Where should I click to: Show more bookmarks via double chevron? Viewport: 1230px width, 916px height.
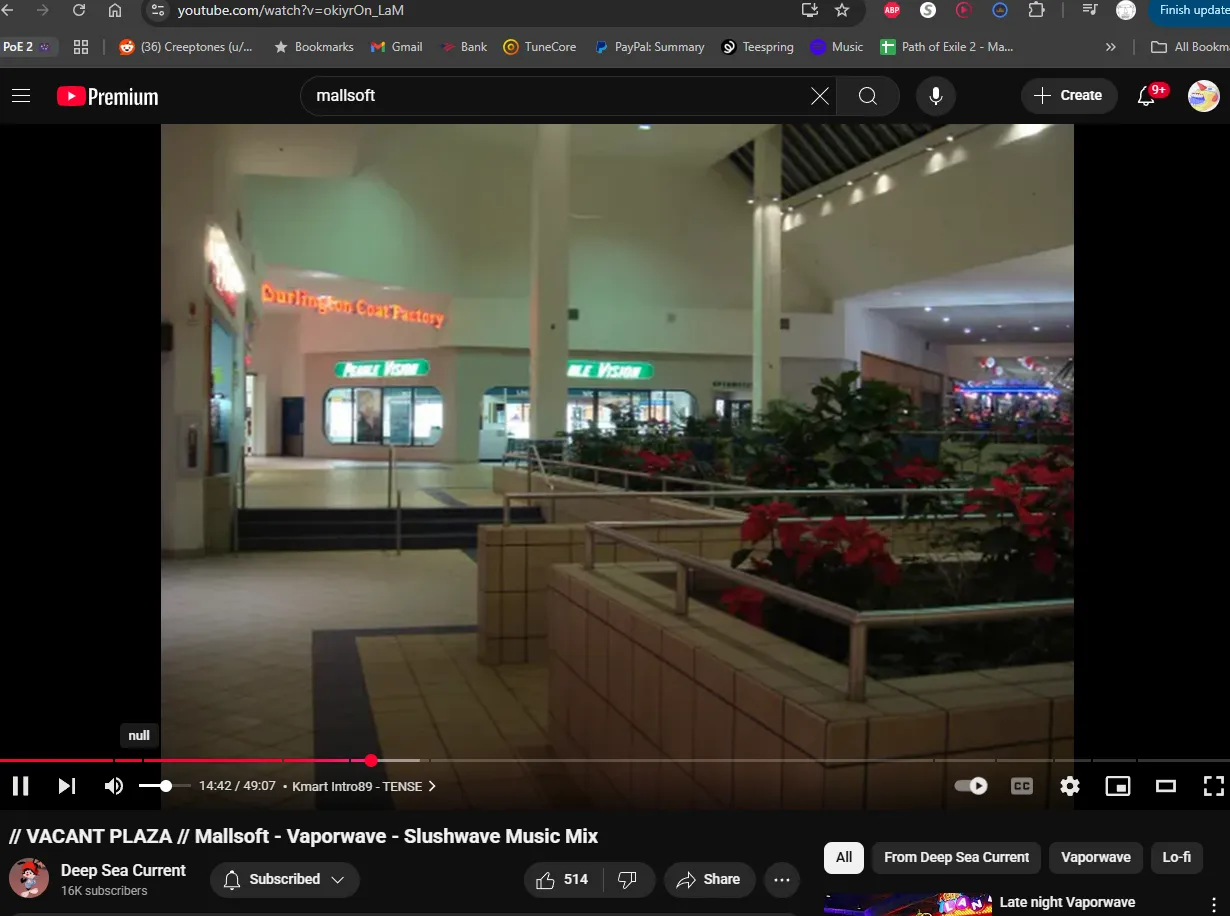click(1111, 47)
